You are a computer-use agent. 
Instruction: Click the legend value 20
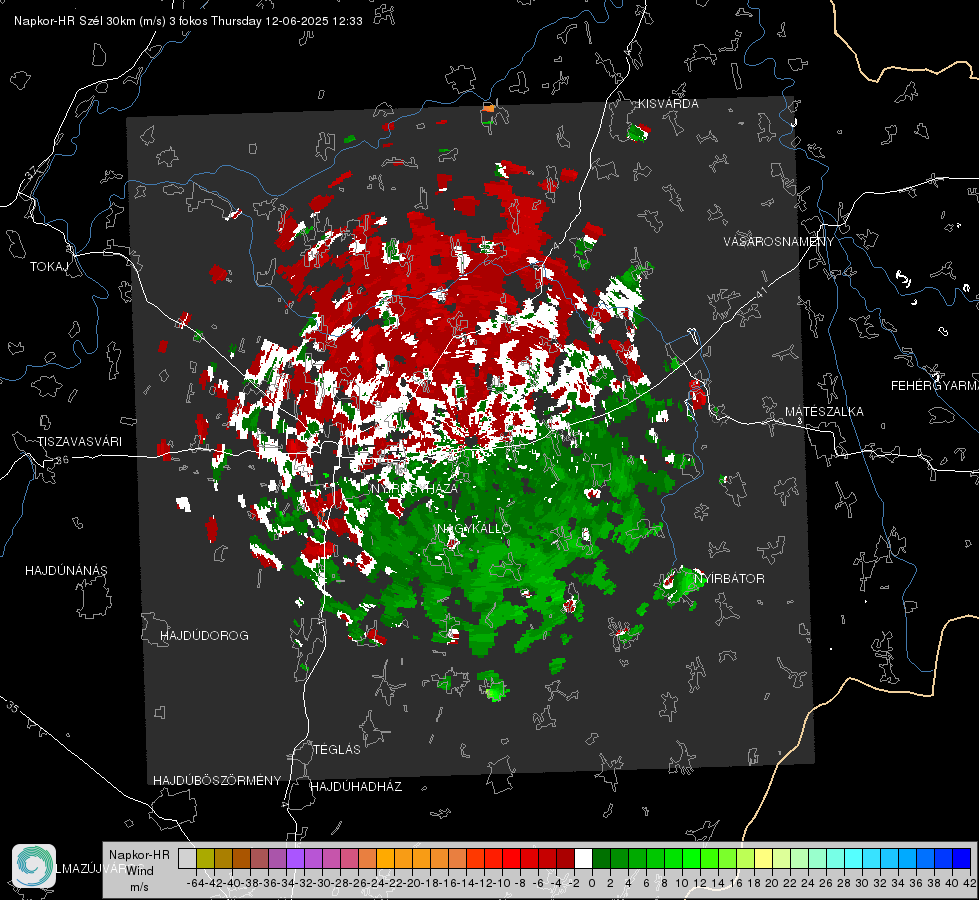point(772,883)
